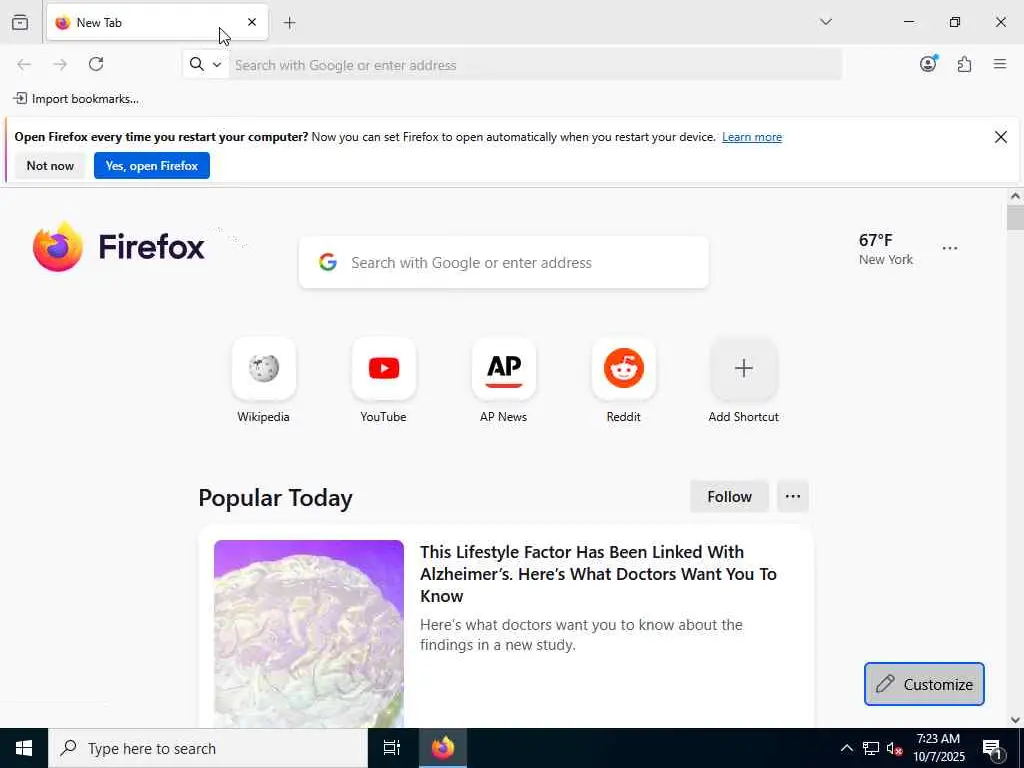Open the Firefox View icon in tab strip
The width and height of the screenshot is (1024, 768).
[20, 22]
